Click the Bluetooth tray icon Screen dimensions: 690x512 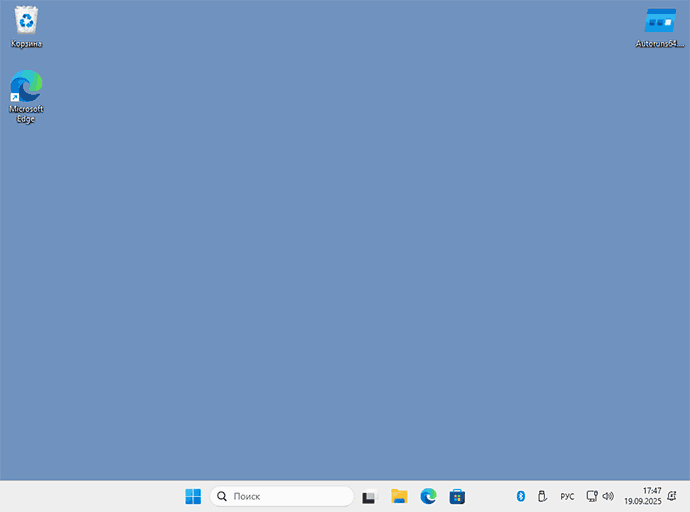point(520,496)
